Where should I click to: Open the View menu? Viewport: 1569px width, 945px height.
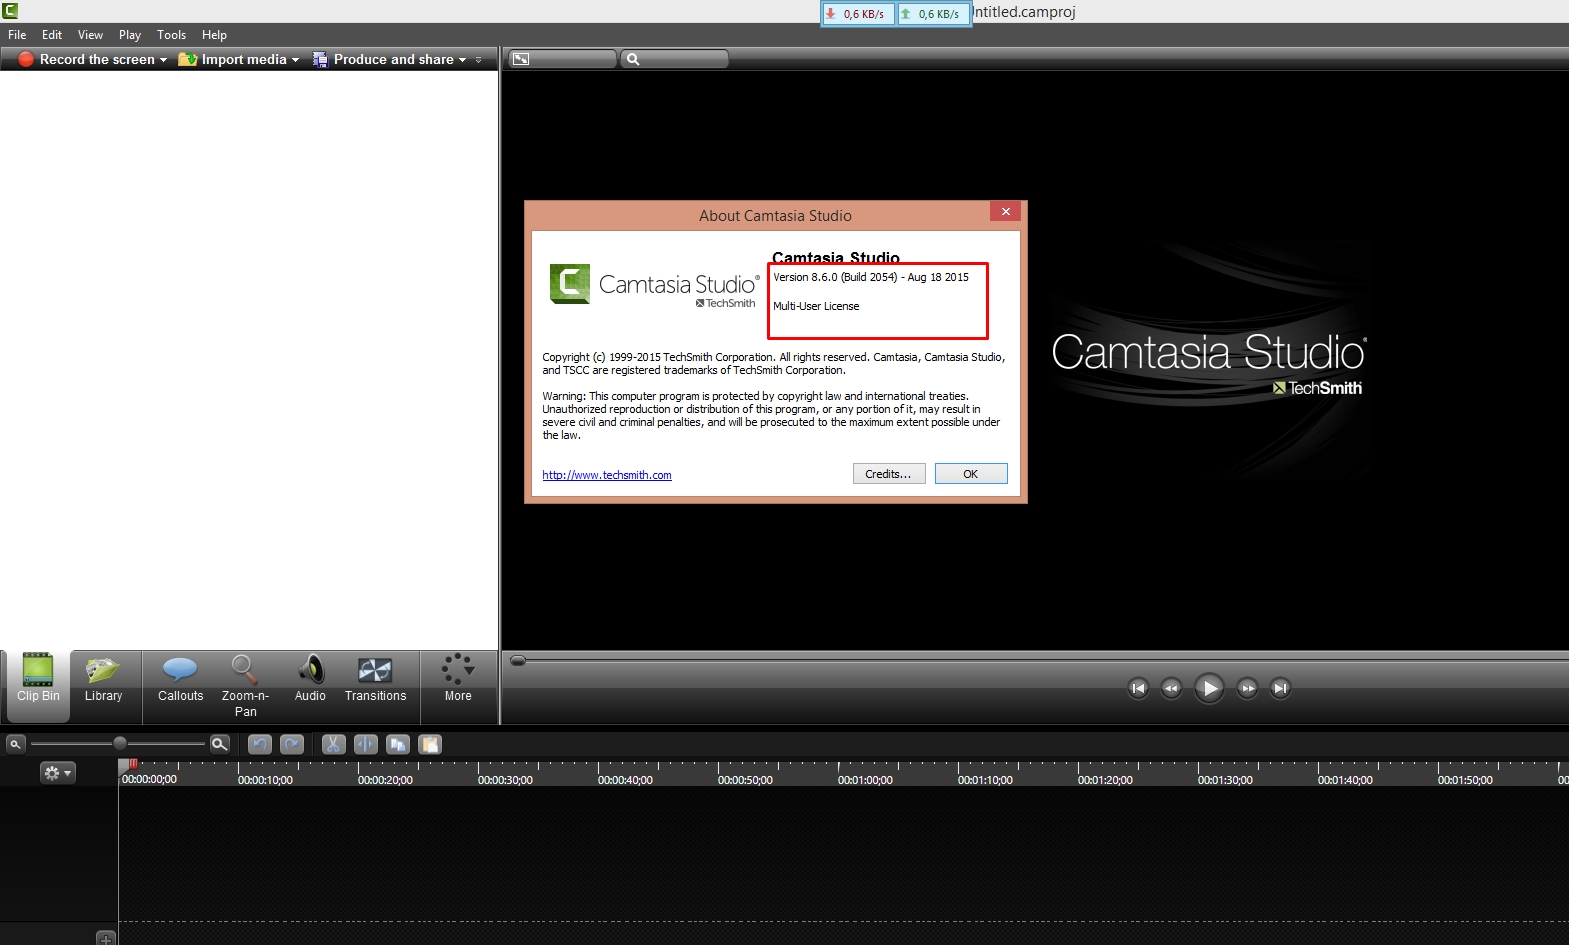(x=90, y=35)
